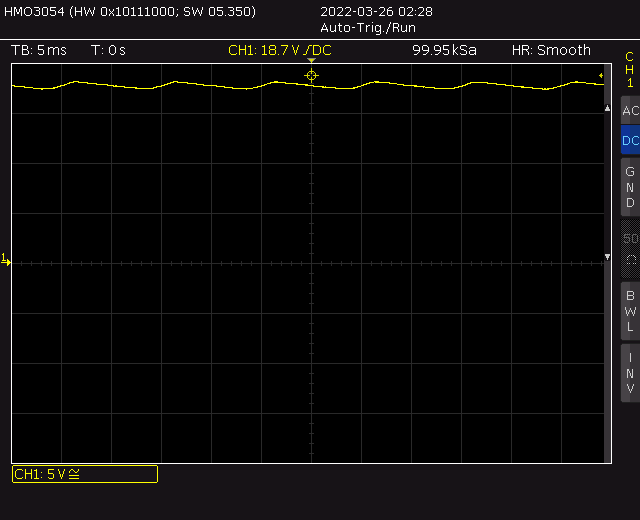Click the trigger point crosshair on waveform
The image size is (640, 520).
[311, 75]
